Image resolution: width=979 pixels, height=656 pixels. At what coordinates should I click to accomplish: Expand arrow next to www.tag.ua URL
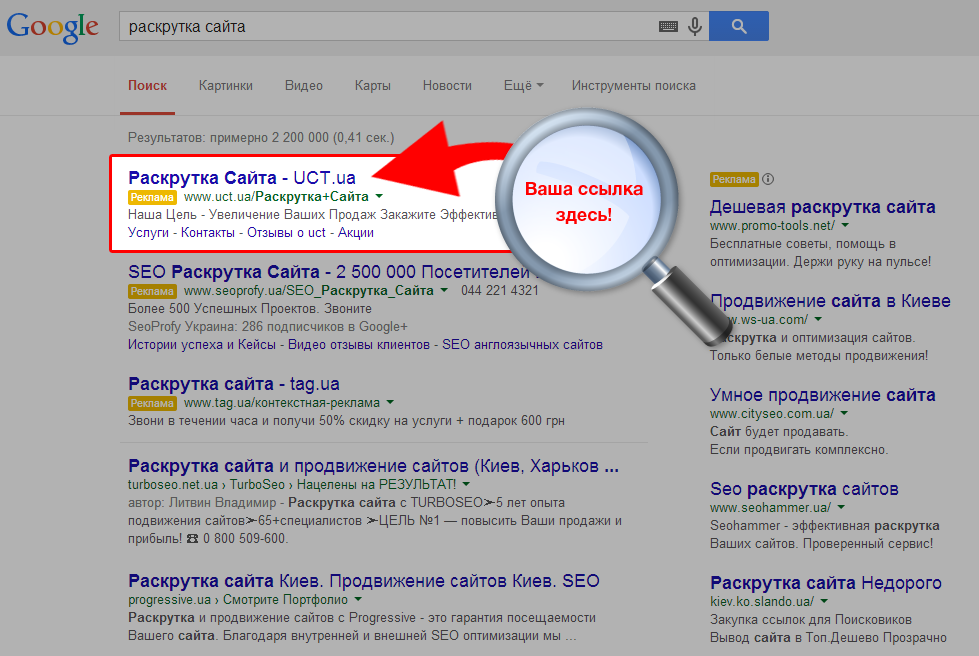[390, 403]
